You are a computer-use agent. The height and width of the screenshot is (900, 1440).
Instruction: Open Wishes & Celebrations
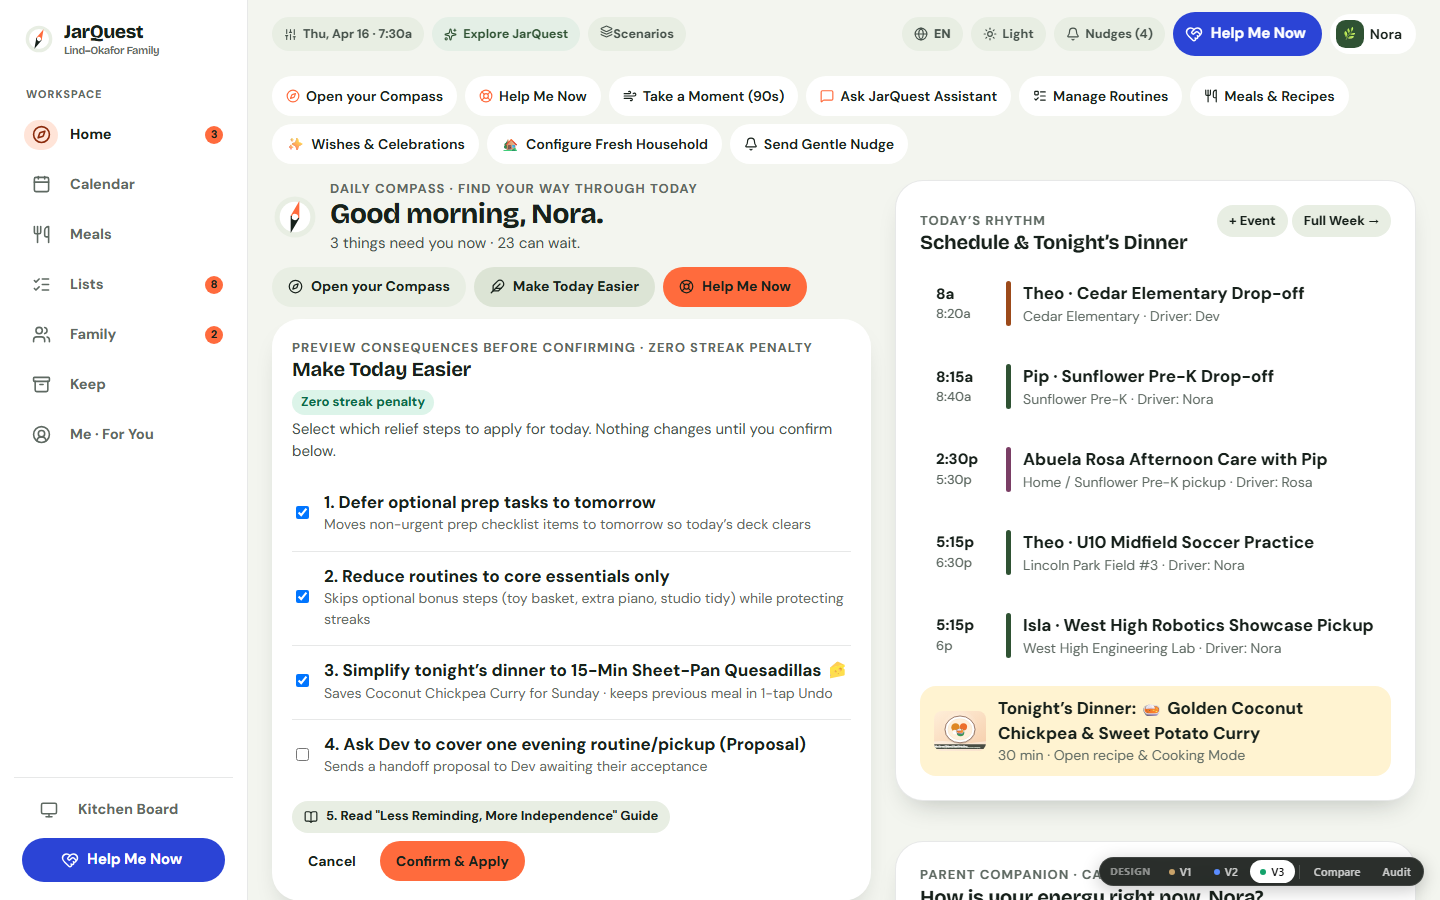[x=375, y=144]
